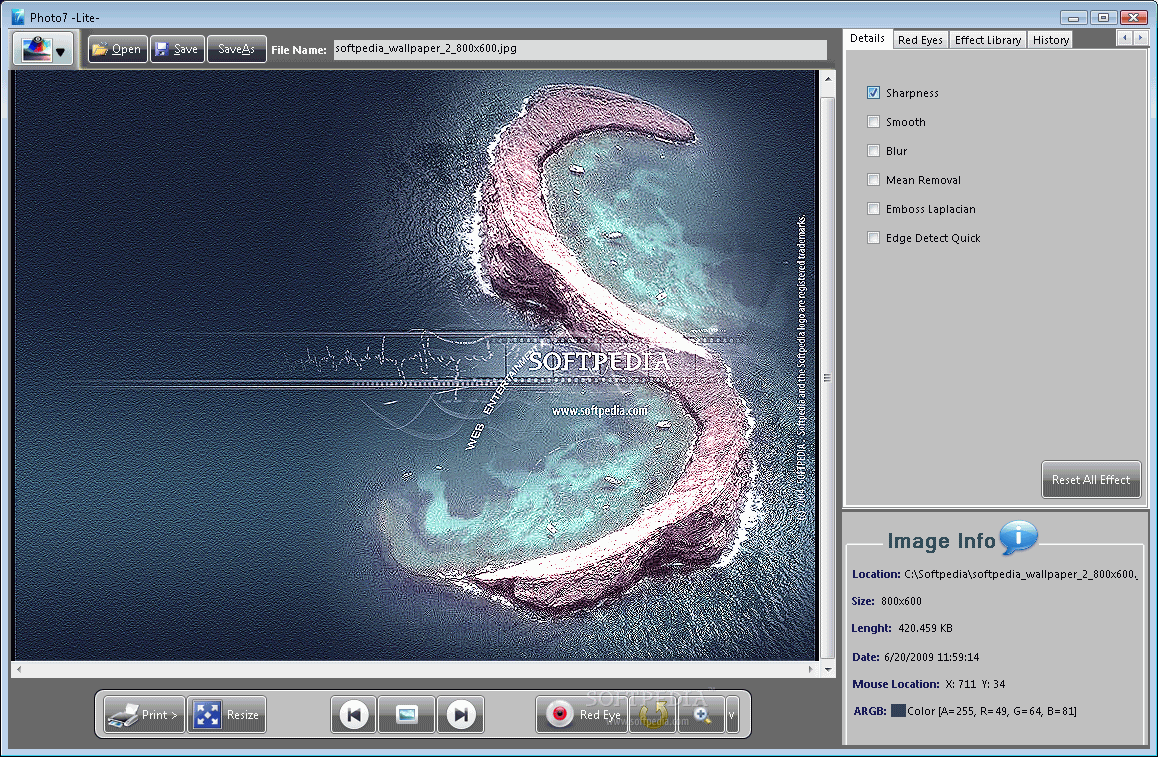Click Reset All Effect button
Screen dimensions: 1158x757
1091,480
